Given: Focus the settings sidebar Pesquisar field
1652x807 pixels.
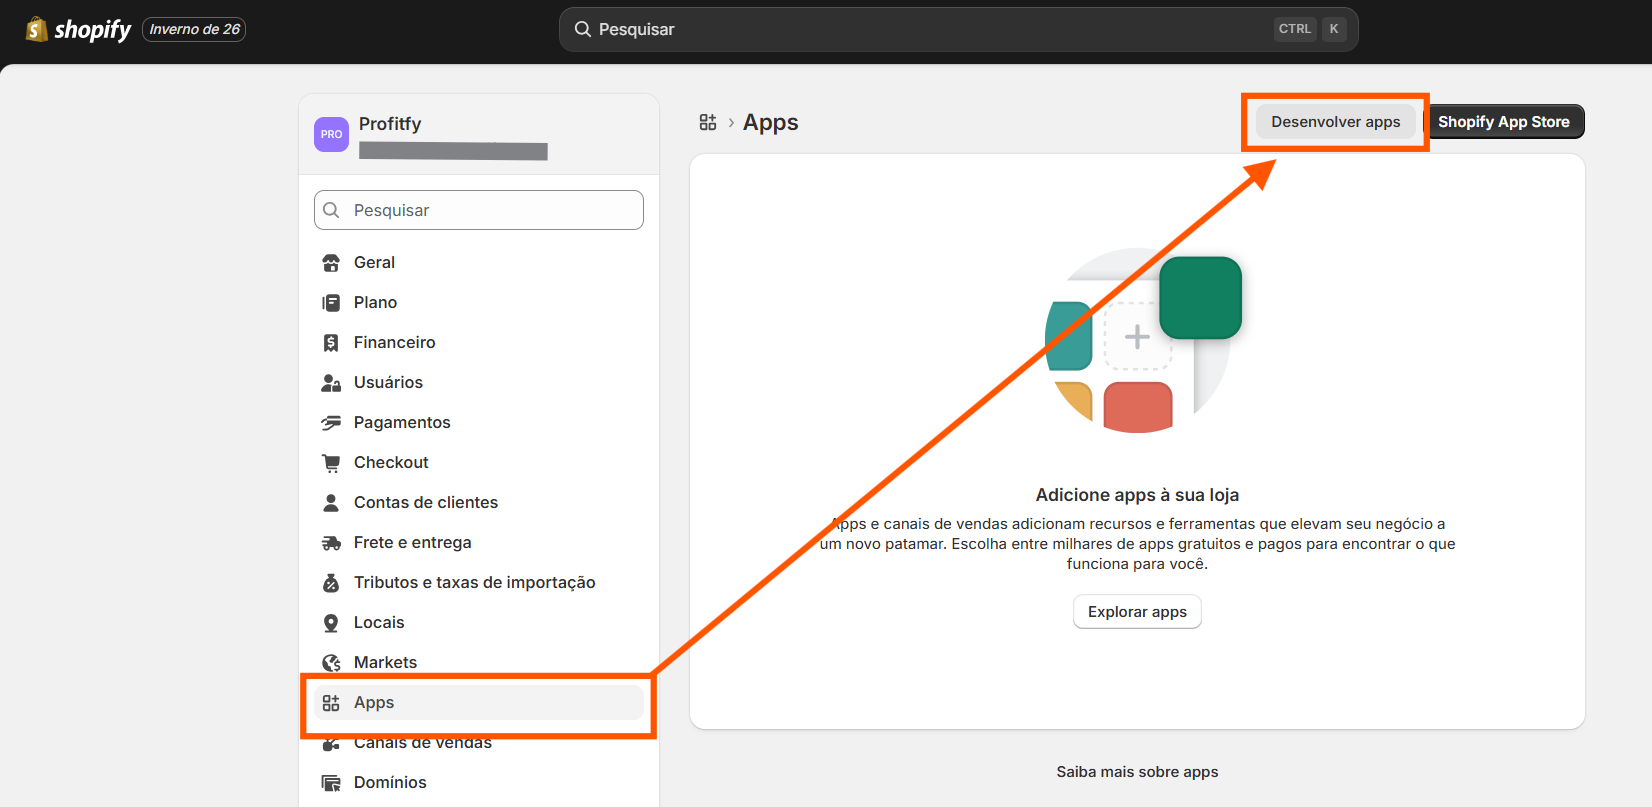Looking at the screenshot, I should point(479,210).
